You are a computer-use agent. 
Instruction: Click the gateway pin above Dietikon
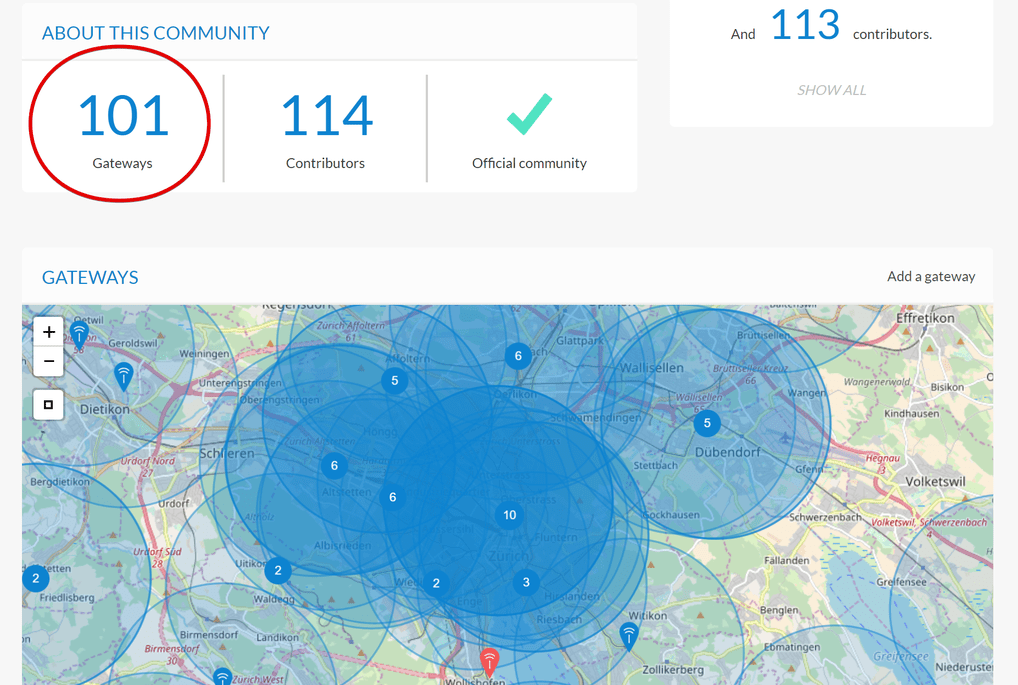123,375
